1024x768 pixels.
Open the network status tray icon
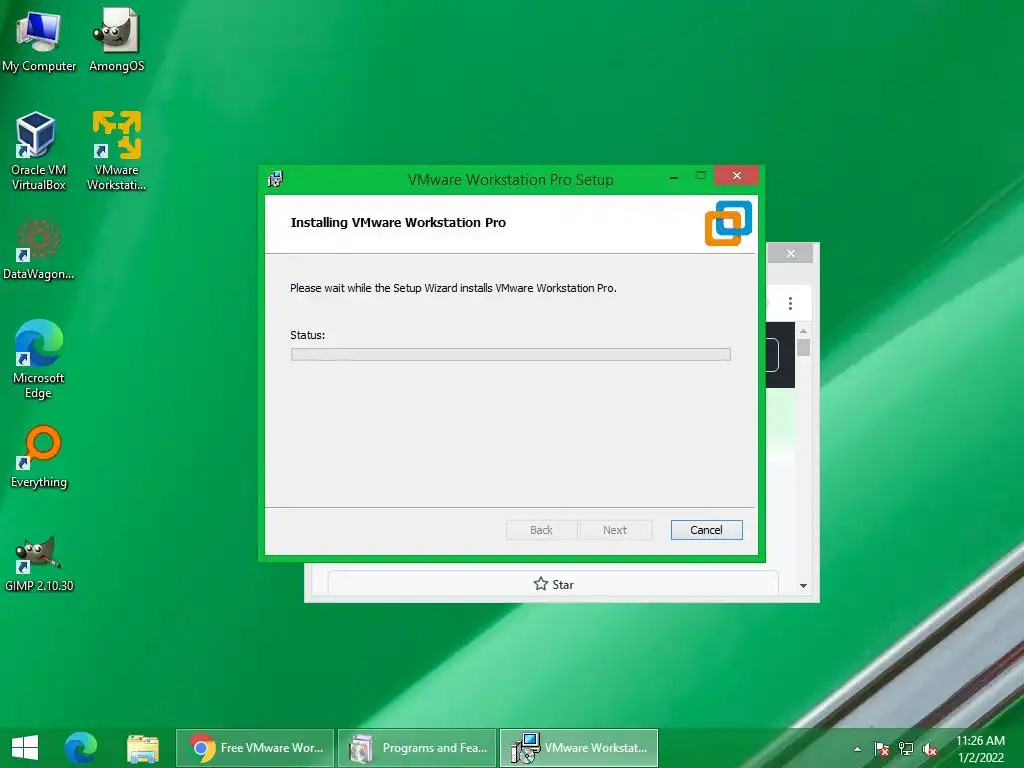tap(906, 749)
